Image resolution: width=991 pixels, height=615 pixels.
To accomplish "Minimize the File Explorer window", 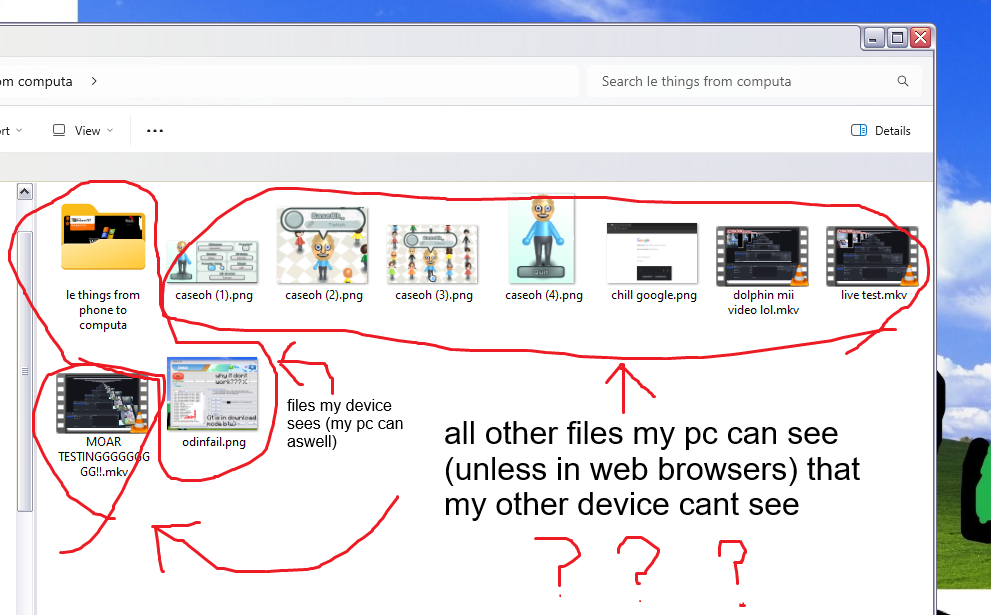I will (x=873, y=38).
